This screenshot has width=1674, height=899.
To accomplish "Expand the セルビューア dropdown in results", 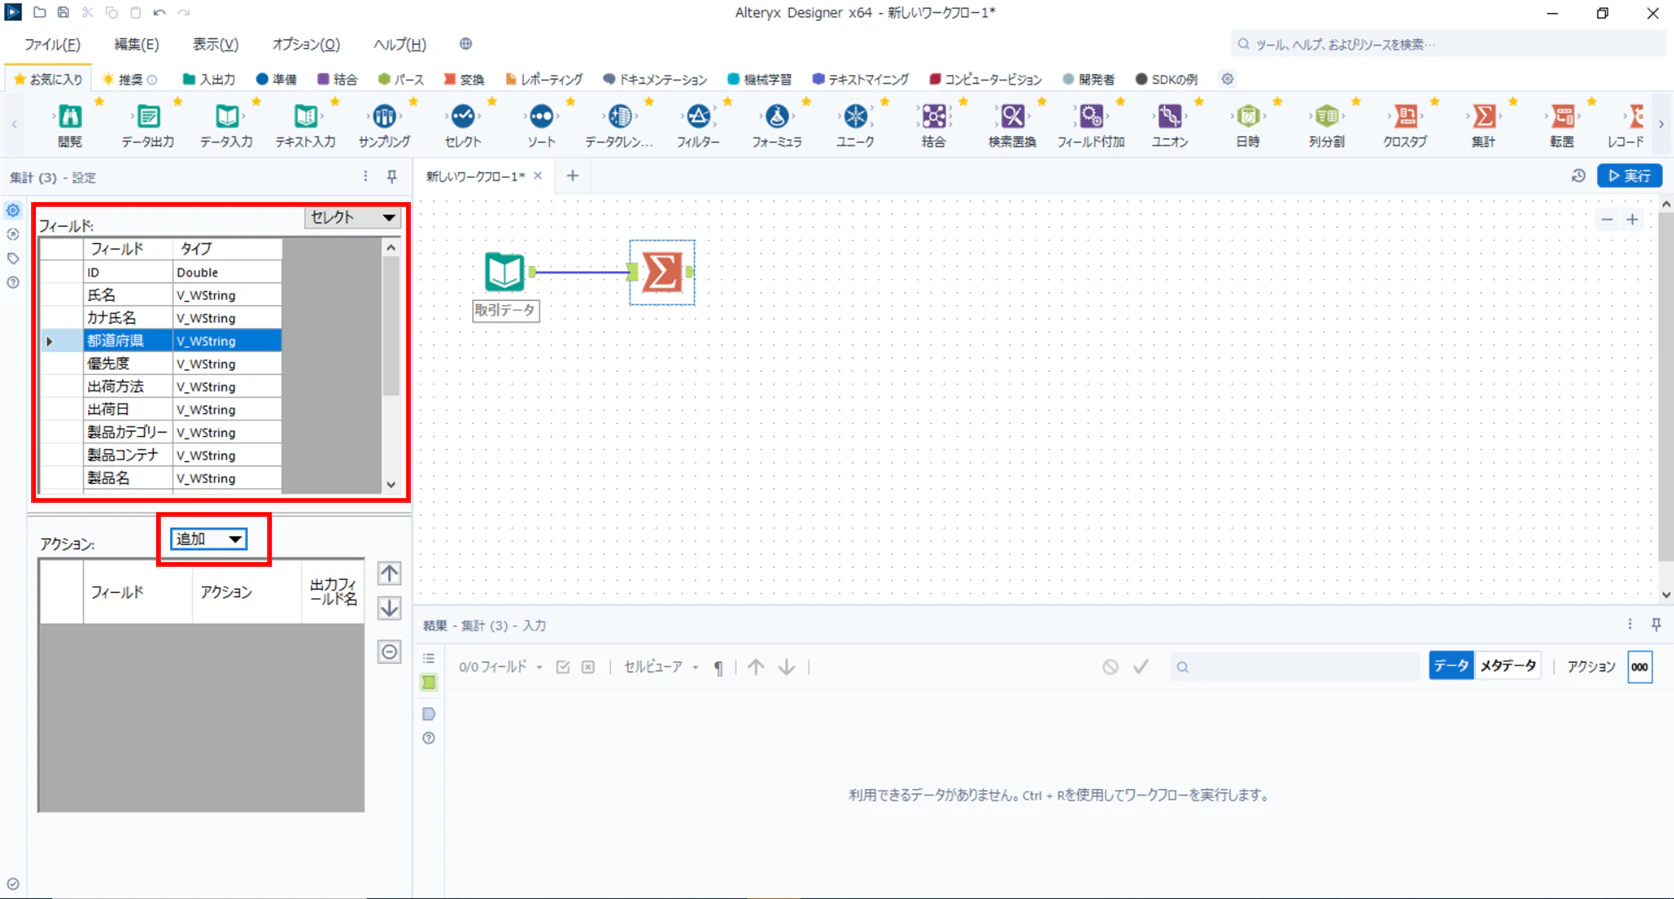I will pyautogui.click(x=661, y=667).
